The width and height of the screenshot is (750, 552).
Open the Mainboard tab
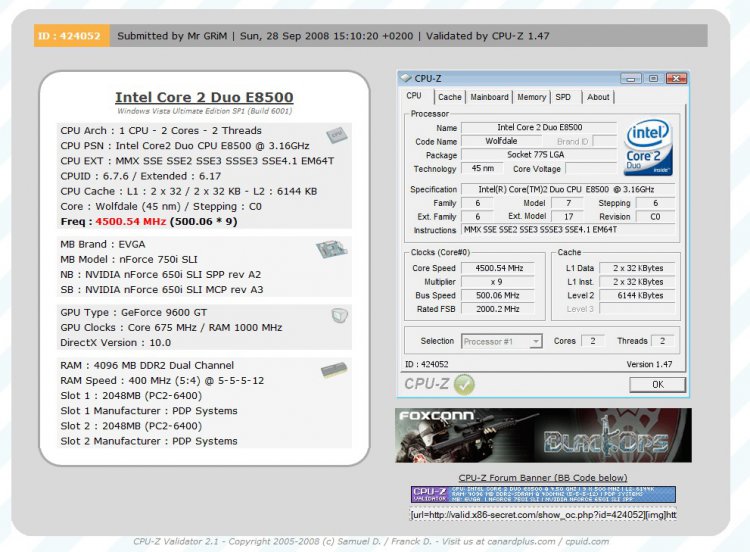(489, 97)
